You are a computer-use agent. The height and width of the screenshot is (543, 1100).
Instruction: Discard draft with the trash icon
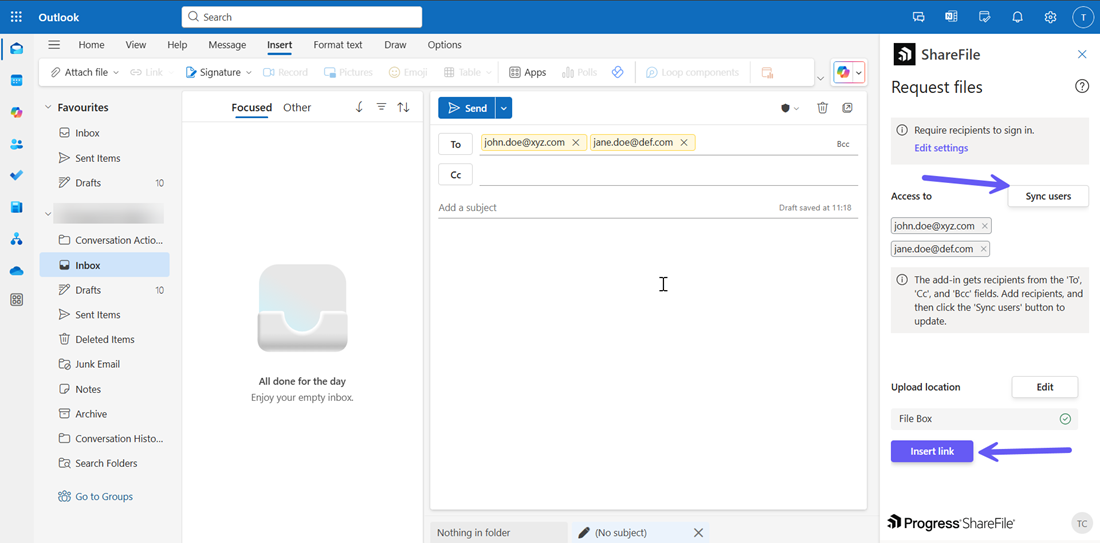click(822, 108)
